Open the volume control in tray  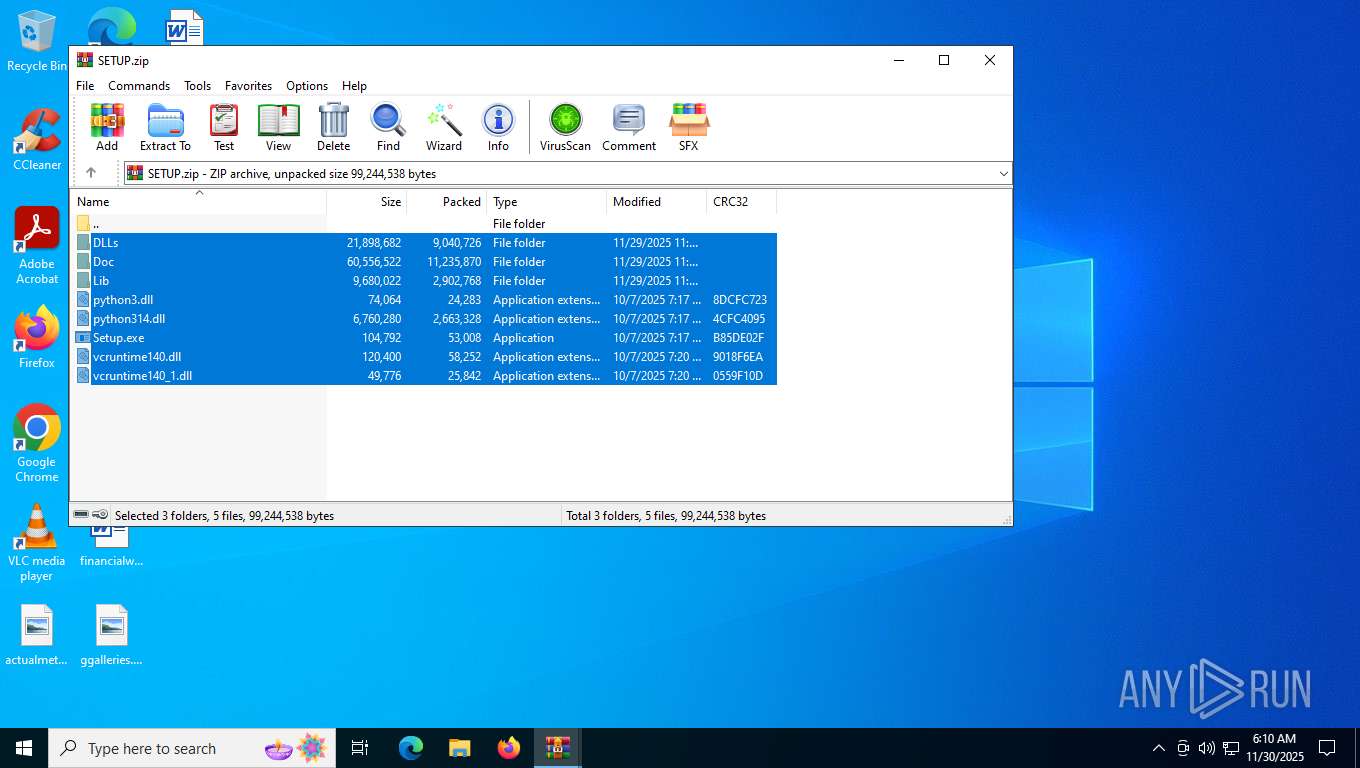tap(1206, 748)
